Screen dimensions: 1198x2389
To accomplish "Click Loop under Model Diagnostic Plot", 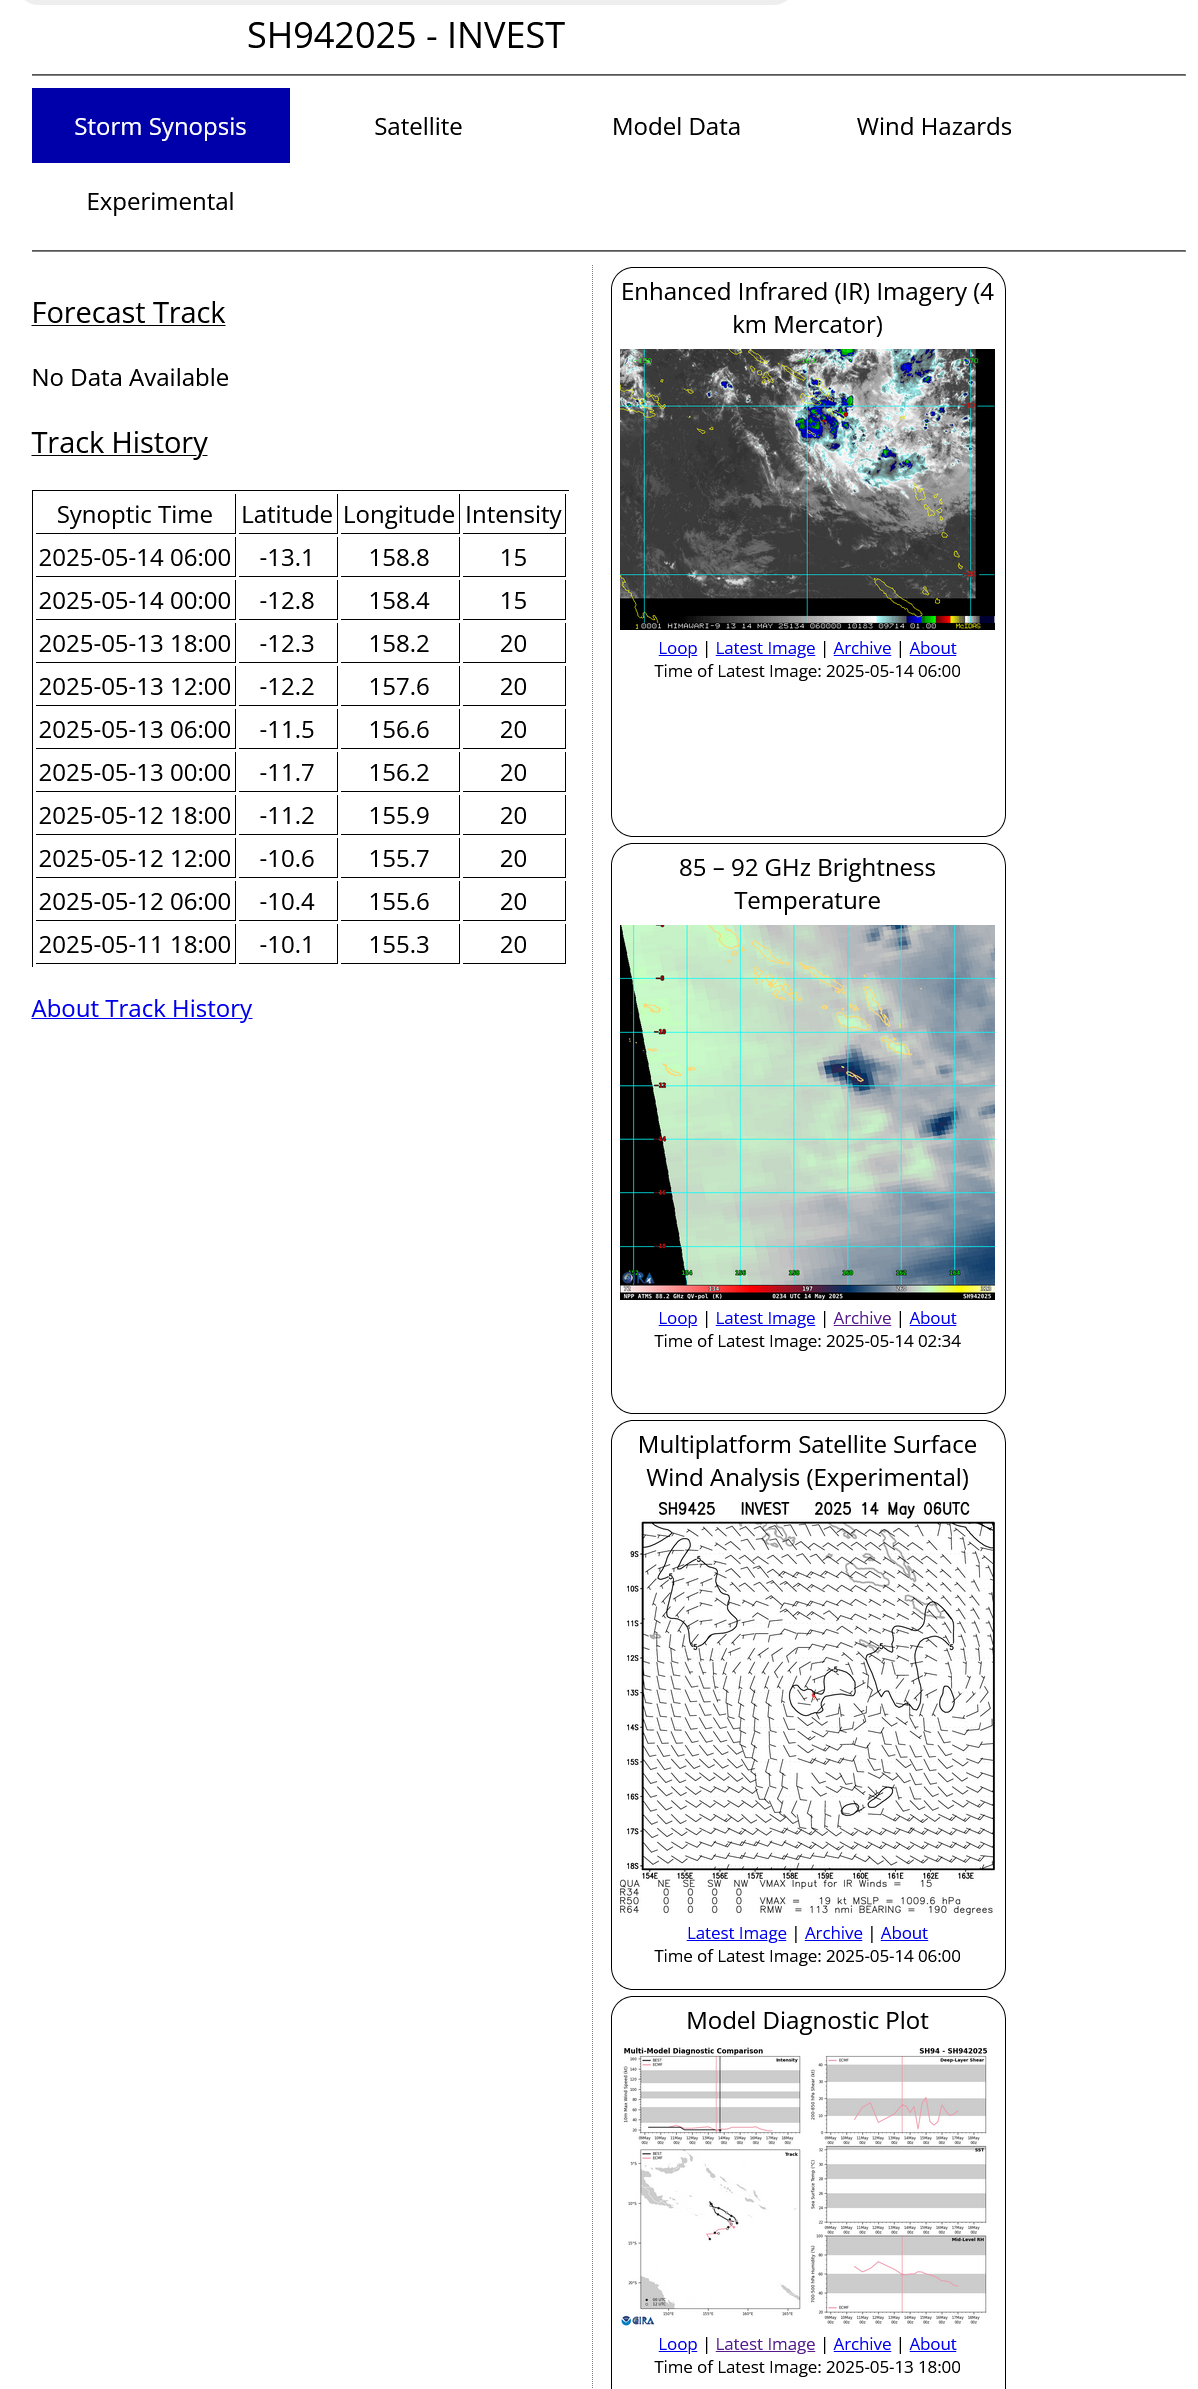I will 678,2344.
